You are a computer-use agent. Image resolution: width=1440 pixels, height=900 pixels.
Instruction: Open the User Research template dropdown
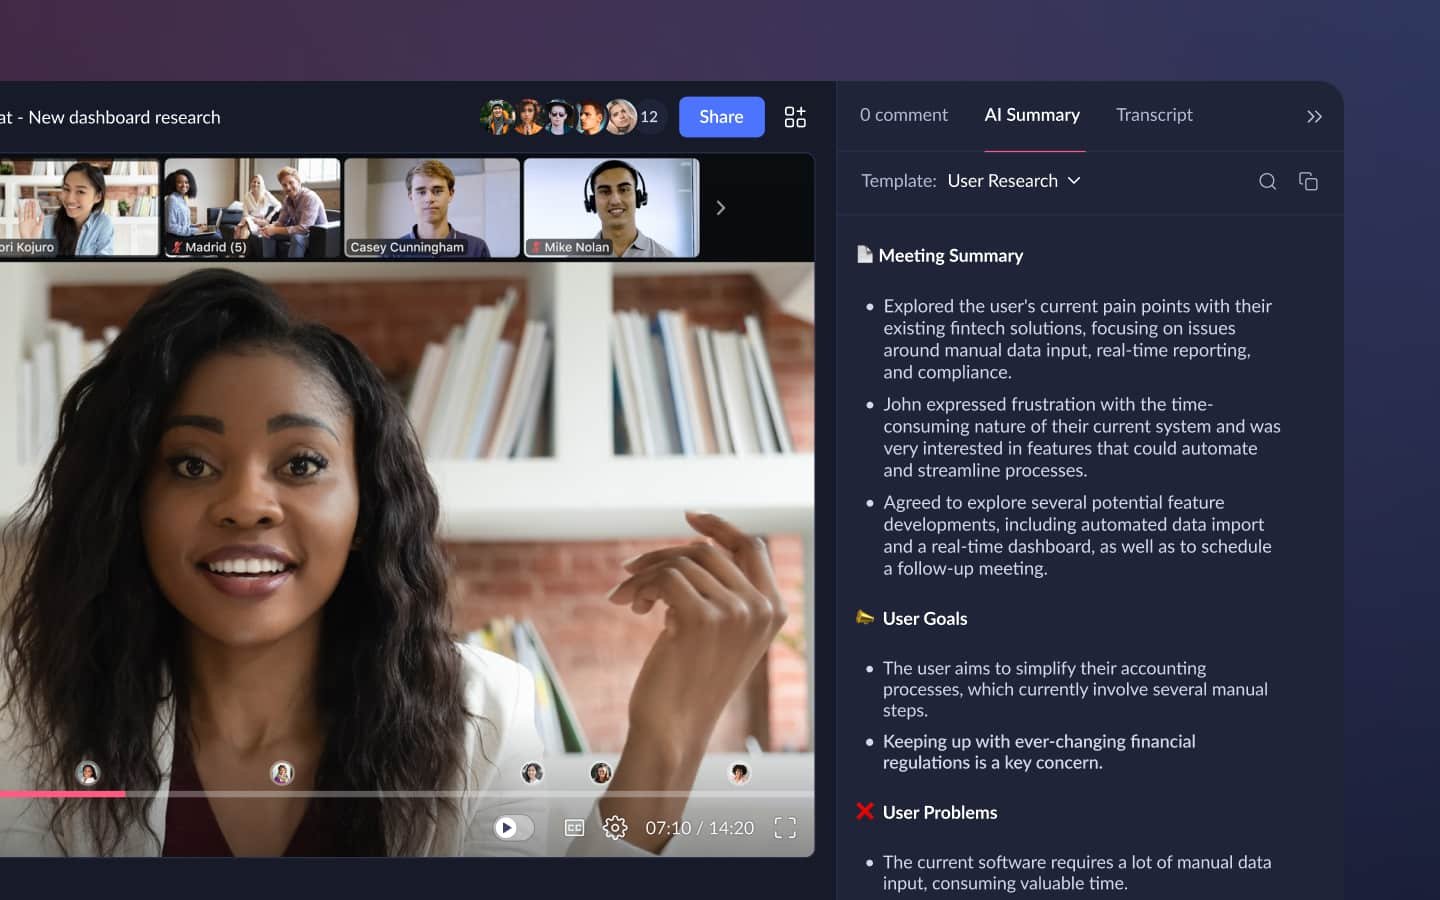tap(1014, 181)
